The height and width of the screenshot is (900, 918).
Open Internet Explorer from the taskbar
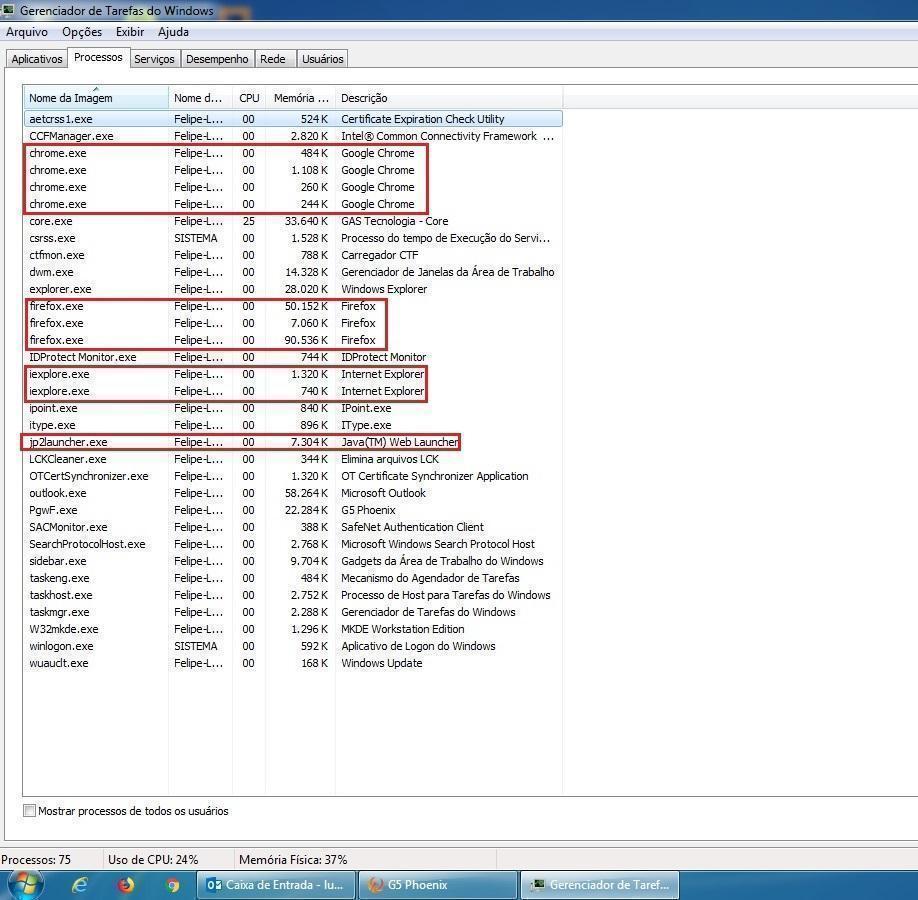79,885
